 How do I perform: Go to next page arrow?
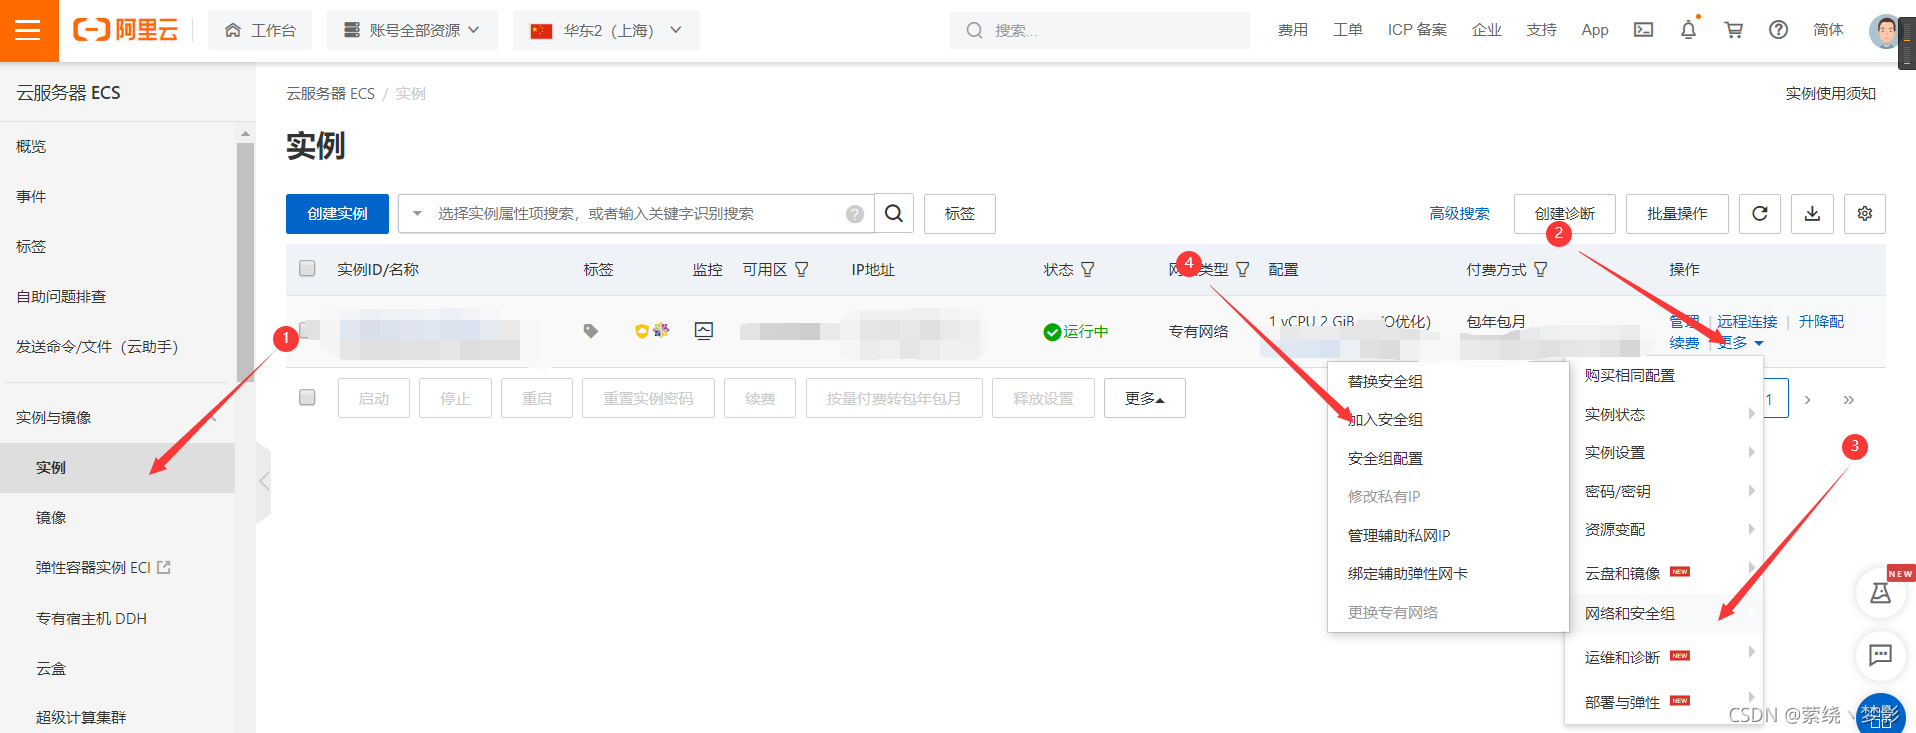1807,399
